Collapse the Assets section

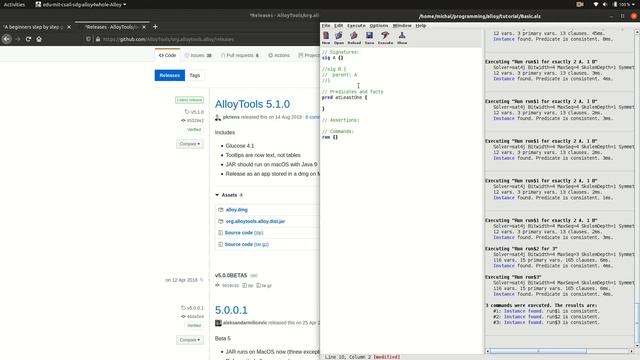pyautogui.click(x=229, y=195)
